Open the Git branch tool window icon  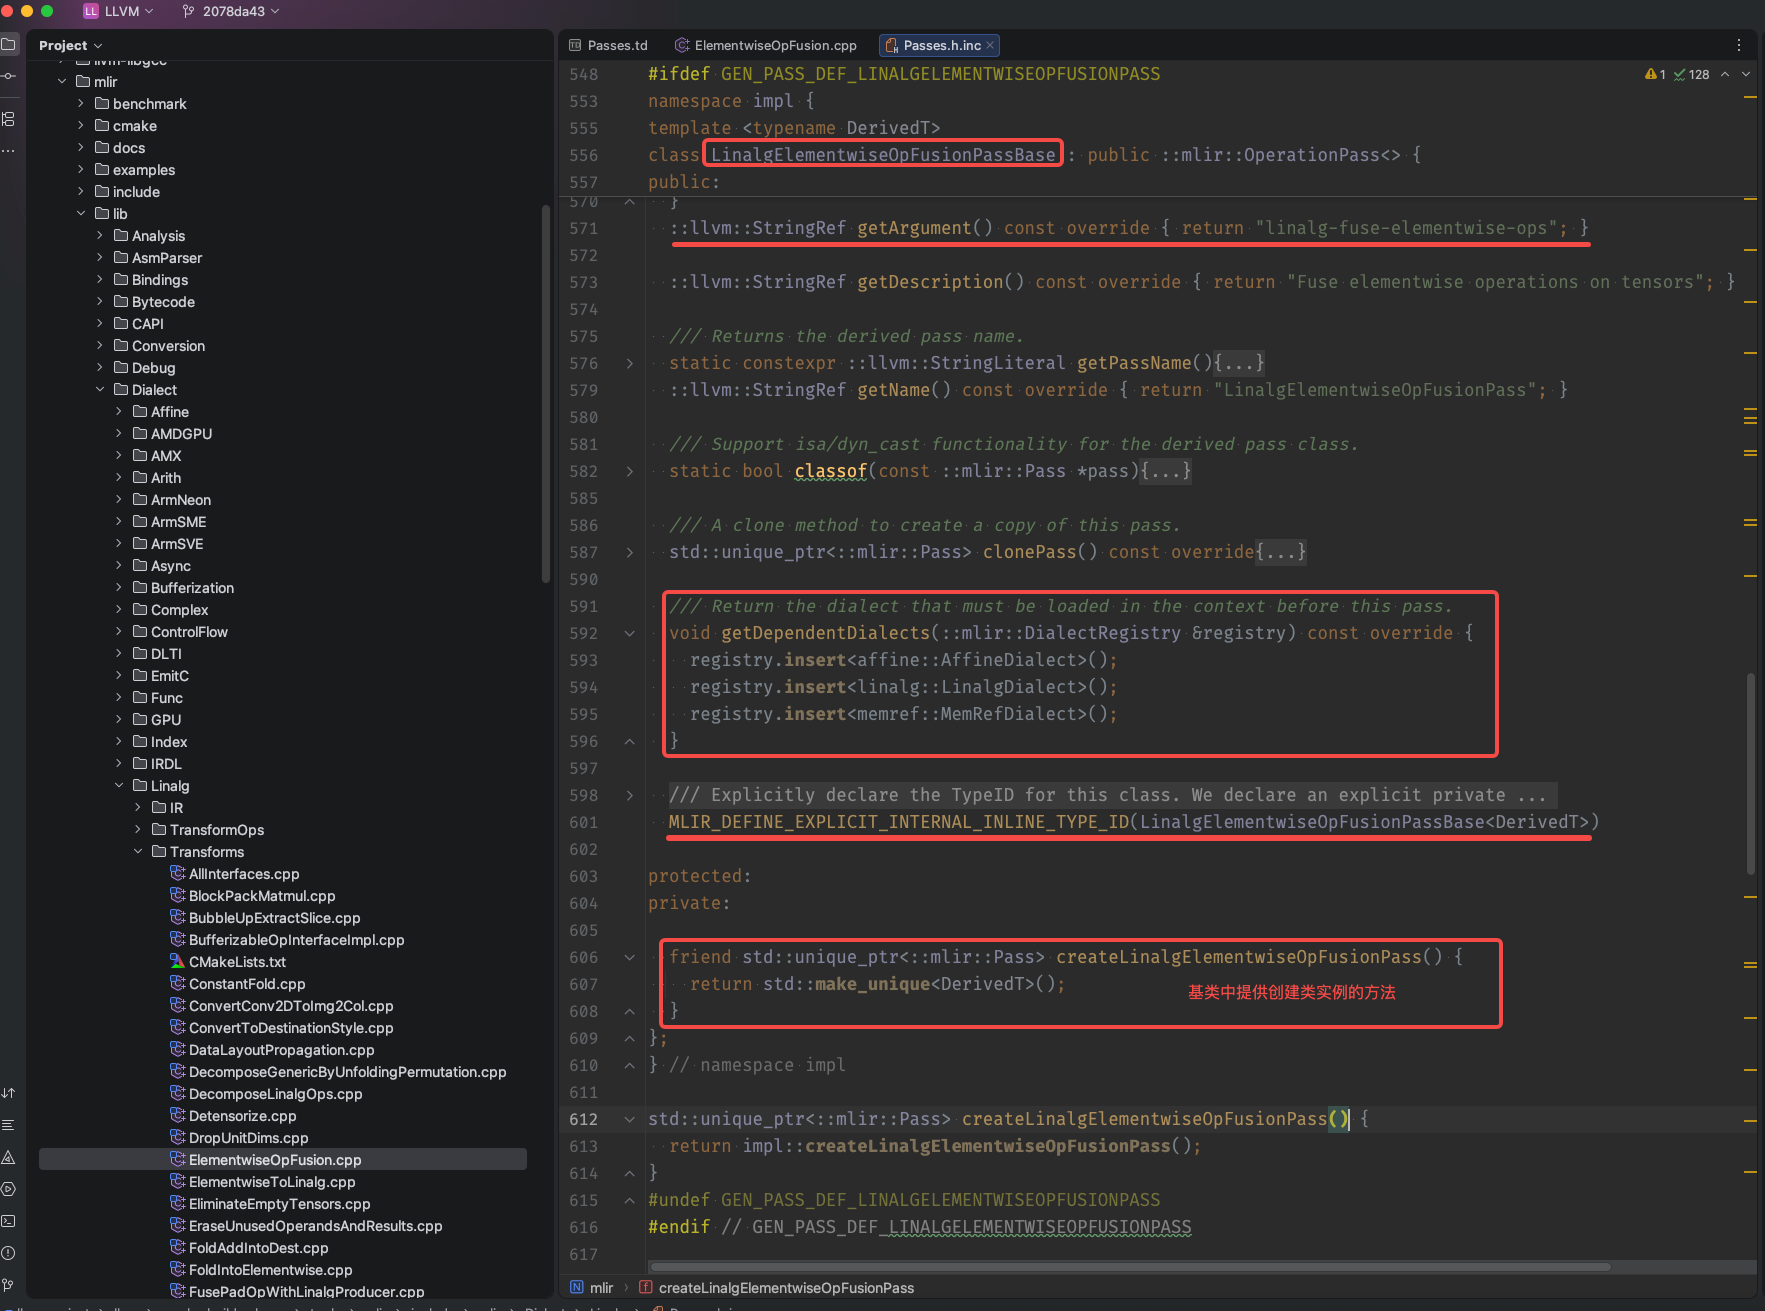9,1285
